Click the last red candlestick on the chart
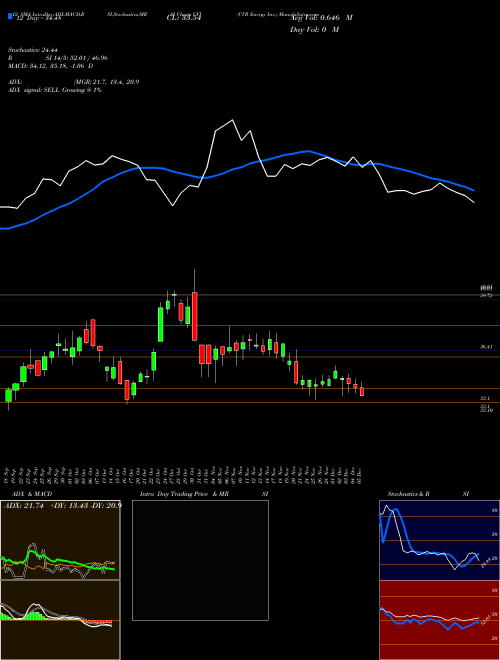This screenshot has height=660, width=500. point(362,391)
